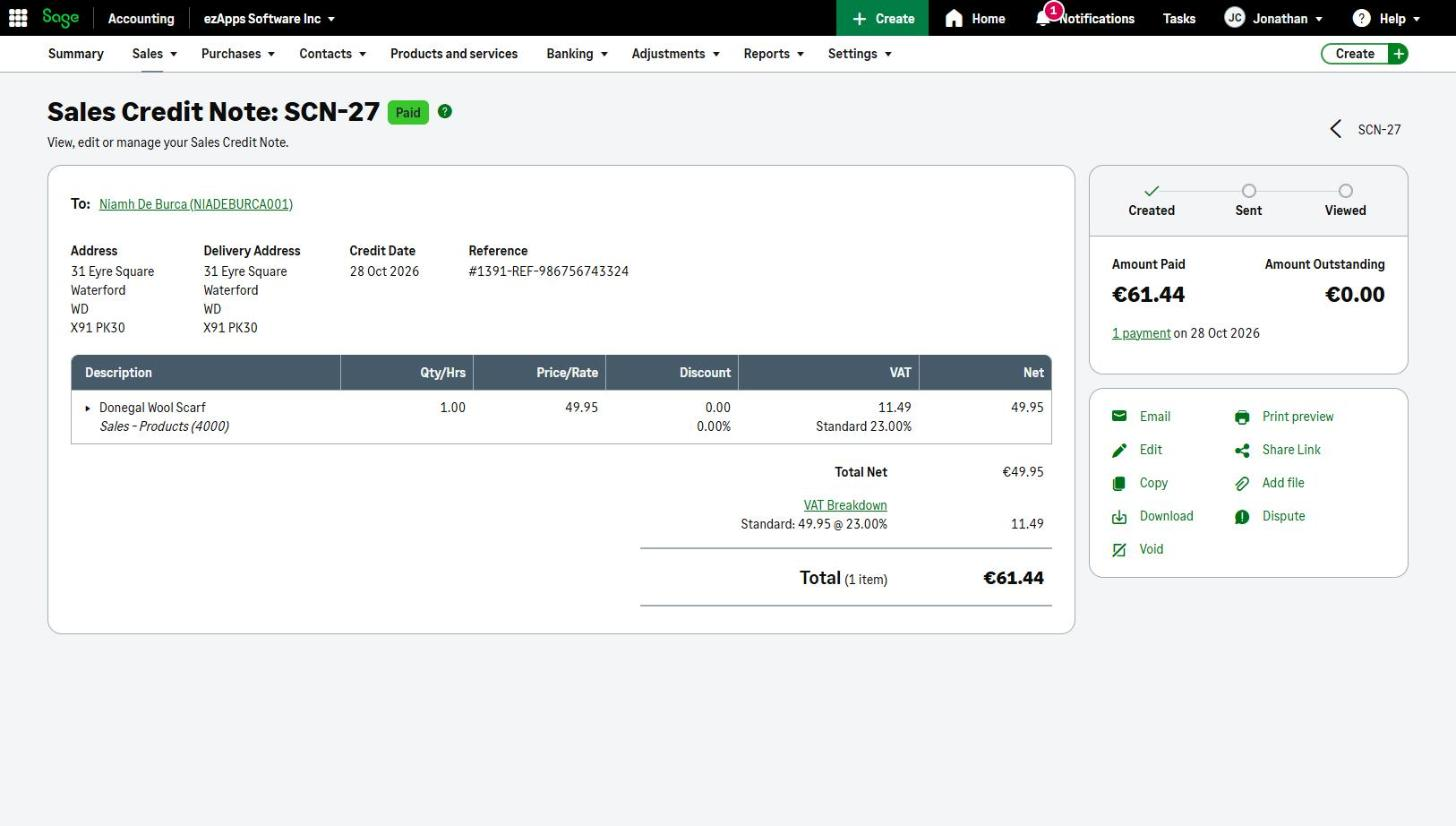
Task: Open the Reports dropdown menu
Action: point(774,54)
